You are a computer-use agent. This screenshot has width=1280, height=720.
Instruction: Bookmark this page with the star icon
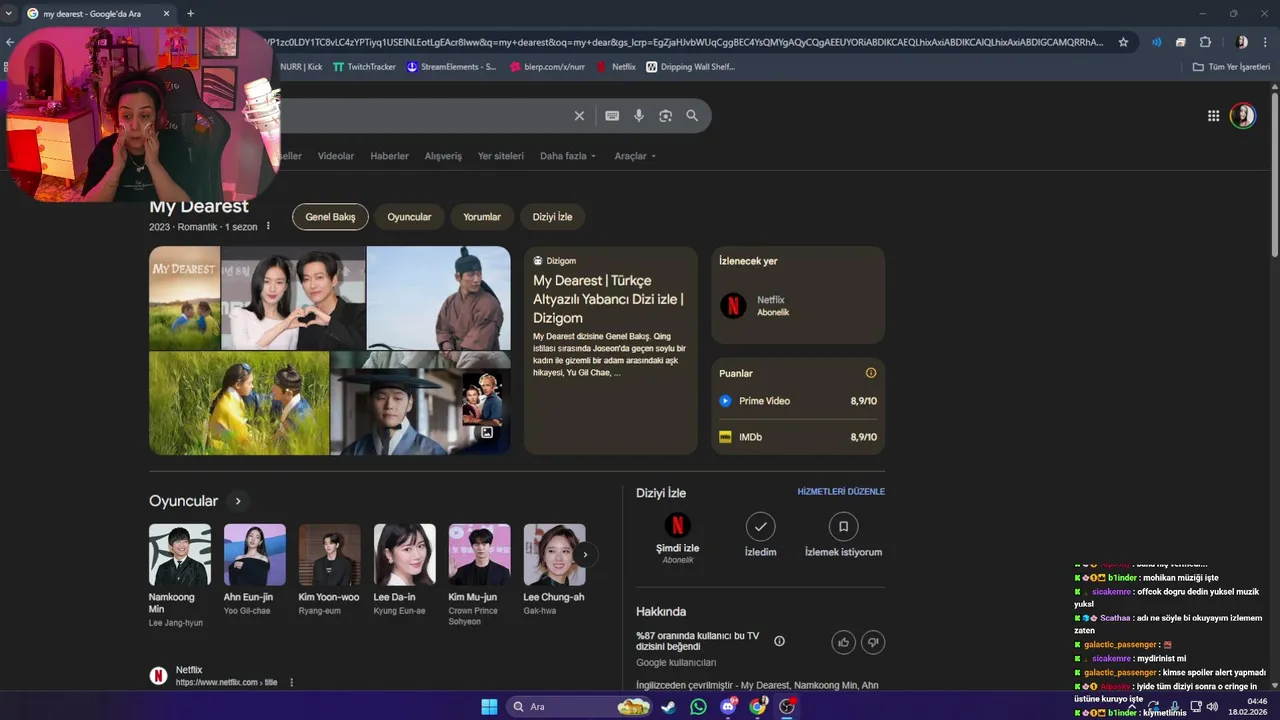pos(1123,42)
